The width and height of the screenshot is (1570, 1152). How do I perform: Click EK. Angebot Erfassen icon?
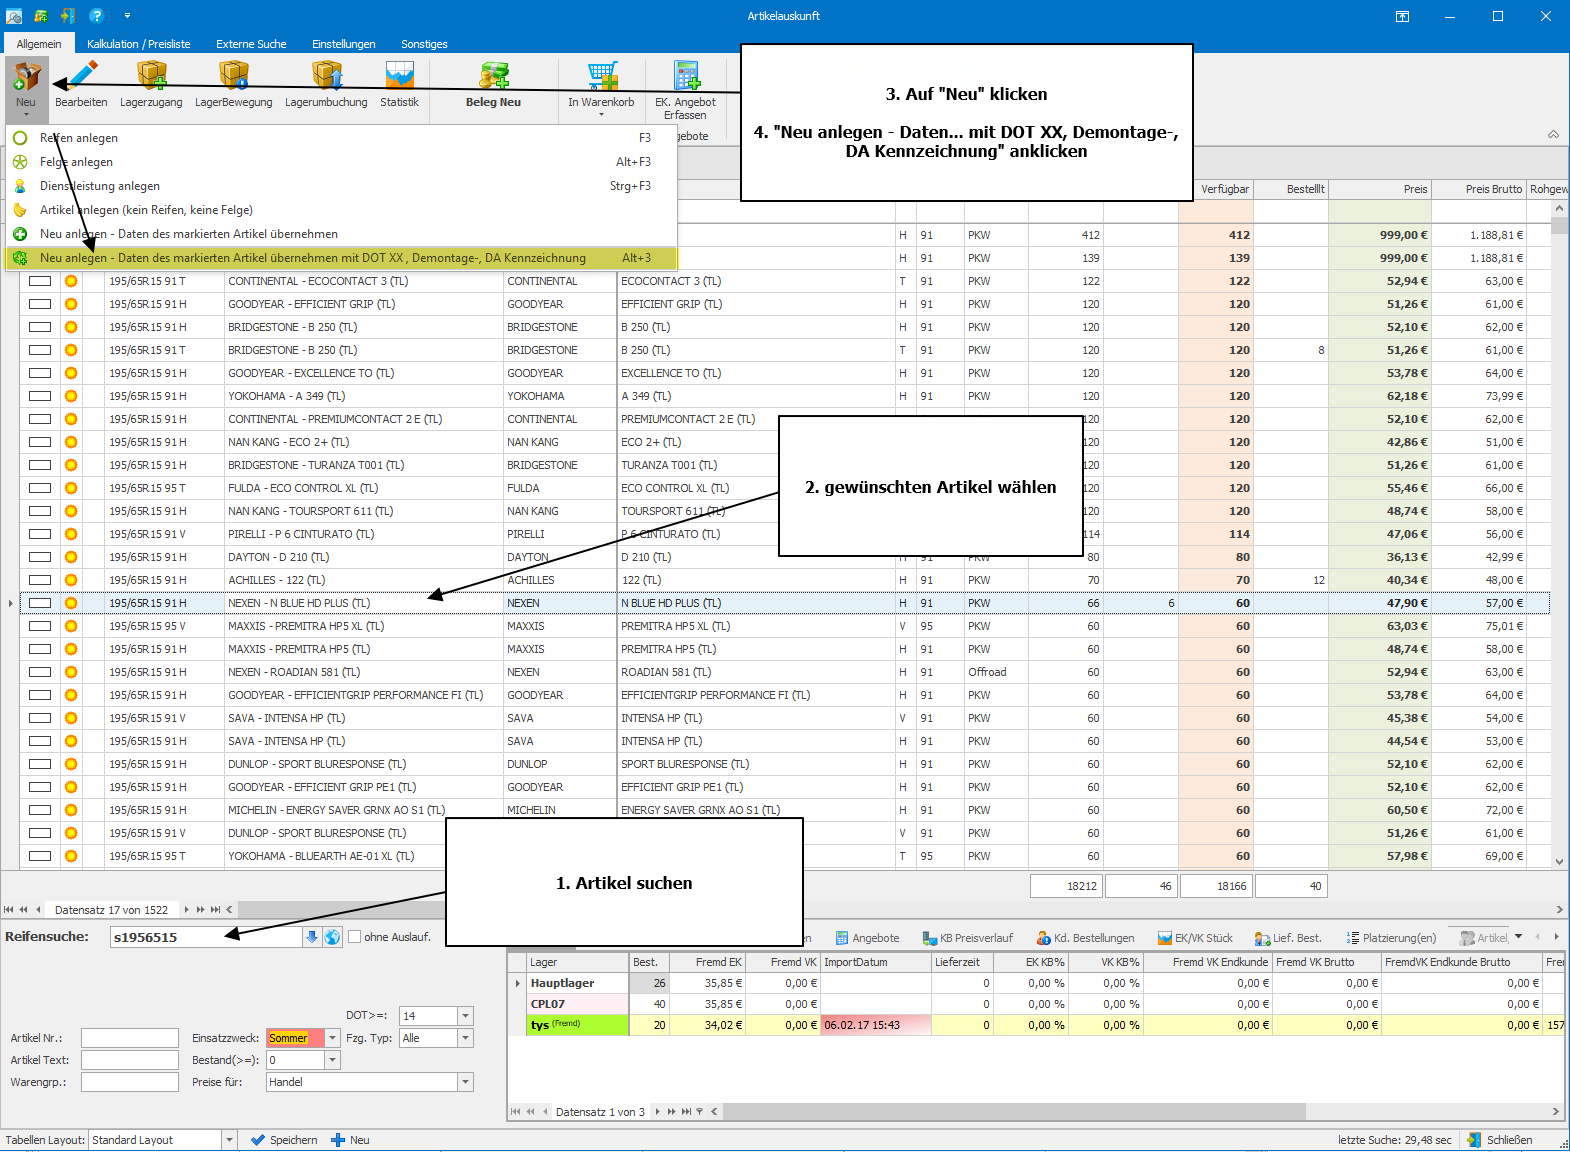(x=686, y=77)
